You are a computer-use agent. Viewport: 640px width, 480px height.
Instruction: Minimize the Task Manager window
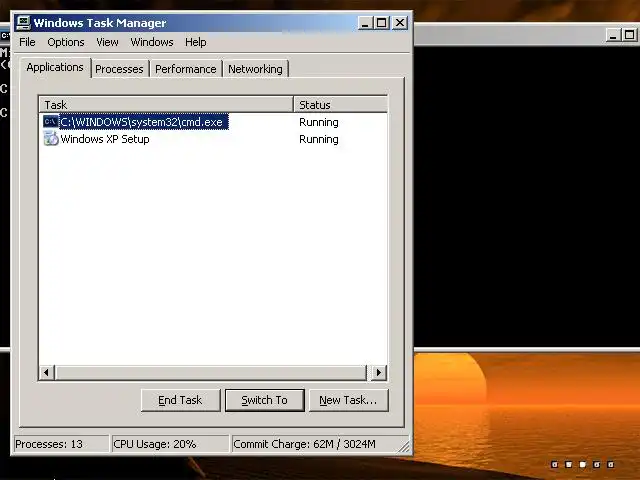point(365,23)
